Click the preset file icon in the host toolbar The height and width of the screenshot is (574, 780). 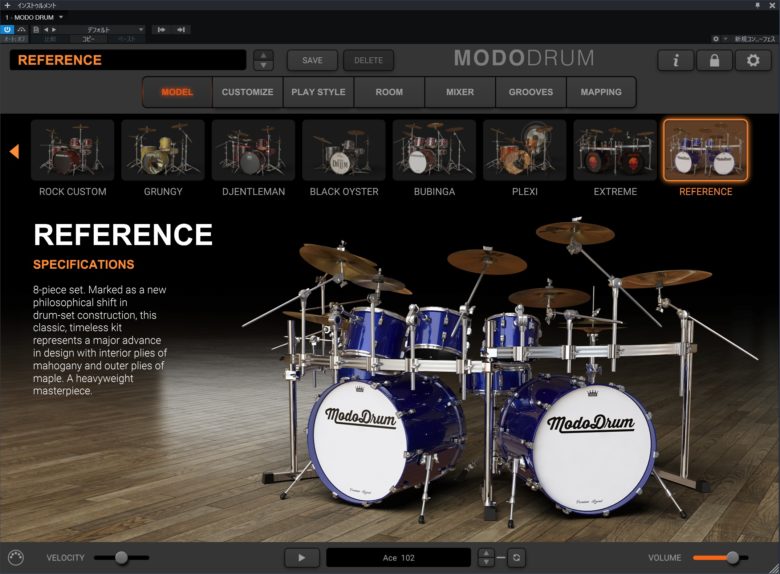[36, 29]
